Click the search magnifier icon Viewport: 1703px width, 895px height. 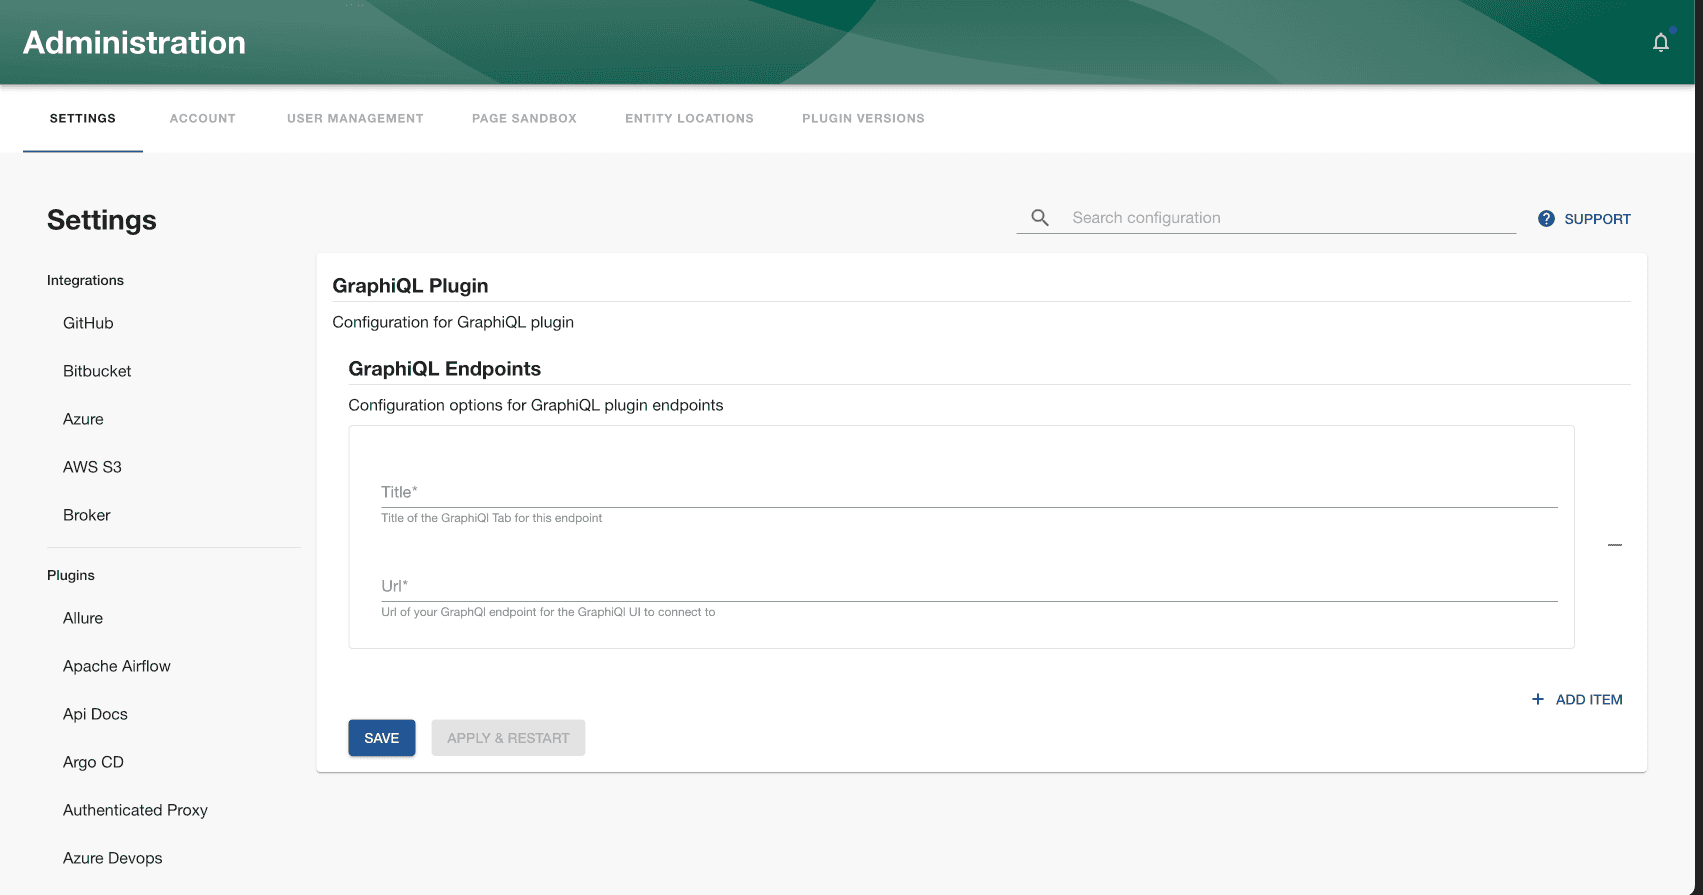coord(1040,218)
